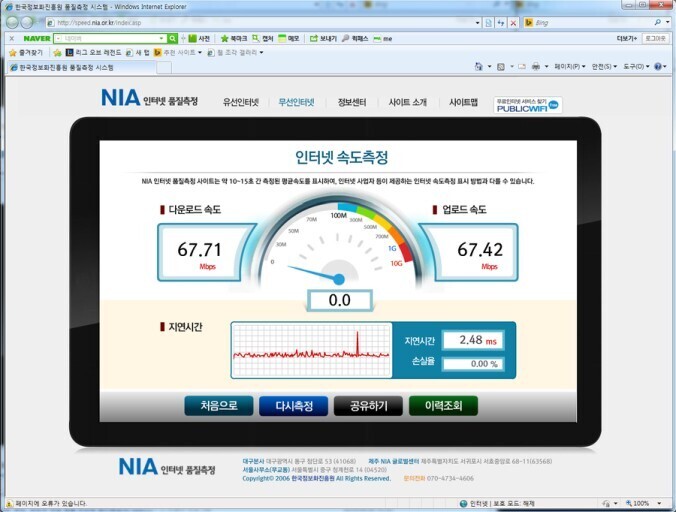Open the Naver me toolbar item
The width and height of the screenshot is (676, 512).
click(383, 39)
